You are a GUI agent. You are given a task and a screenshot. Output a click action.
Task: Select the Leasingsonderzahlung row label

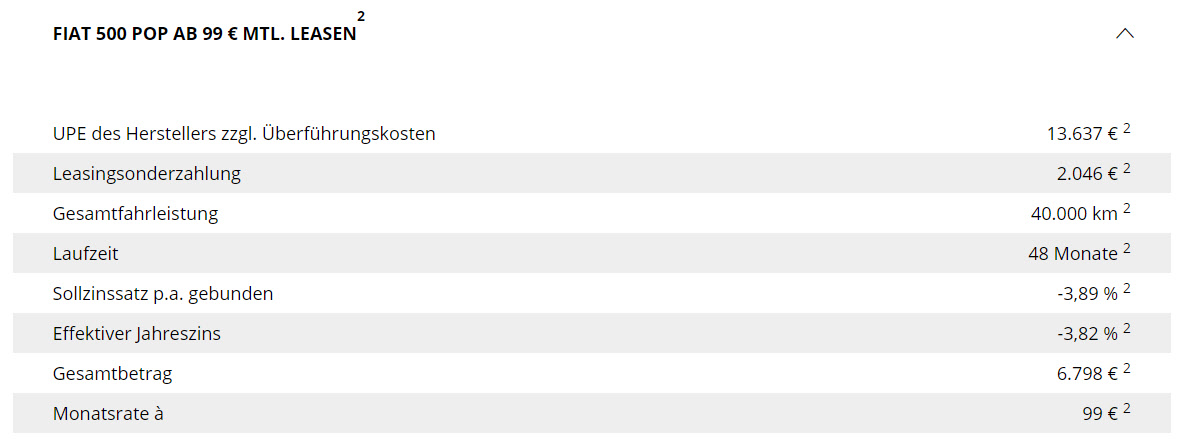[146, 174]
